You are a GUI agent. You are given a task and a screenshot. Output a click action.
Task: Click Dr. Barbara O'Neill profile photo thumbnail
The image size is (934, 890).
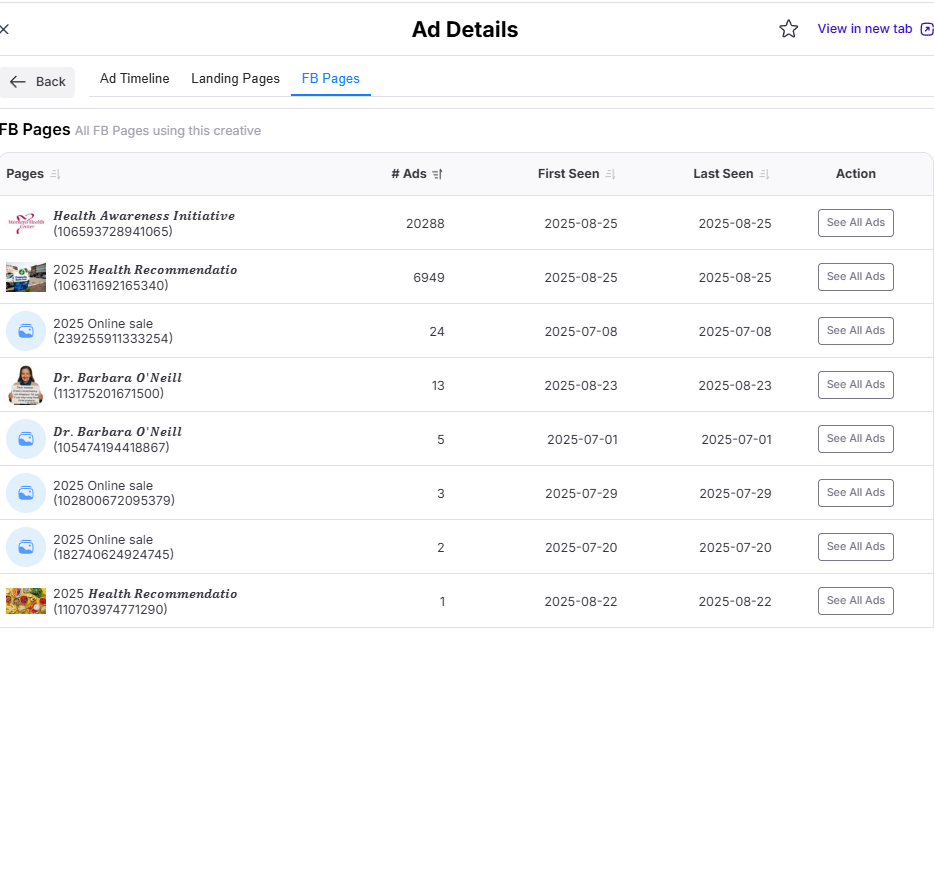pos(25,385)
